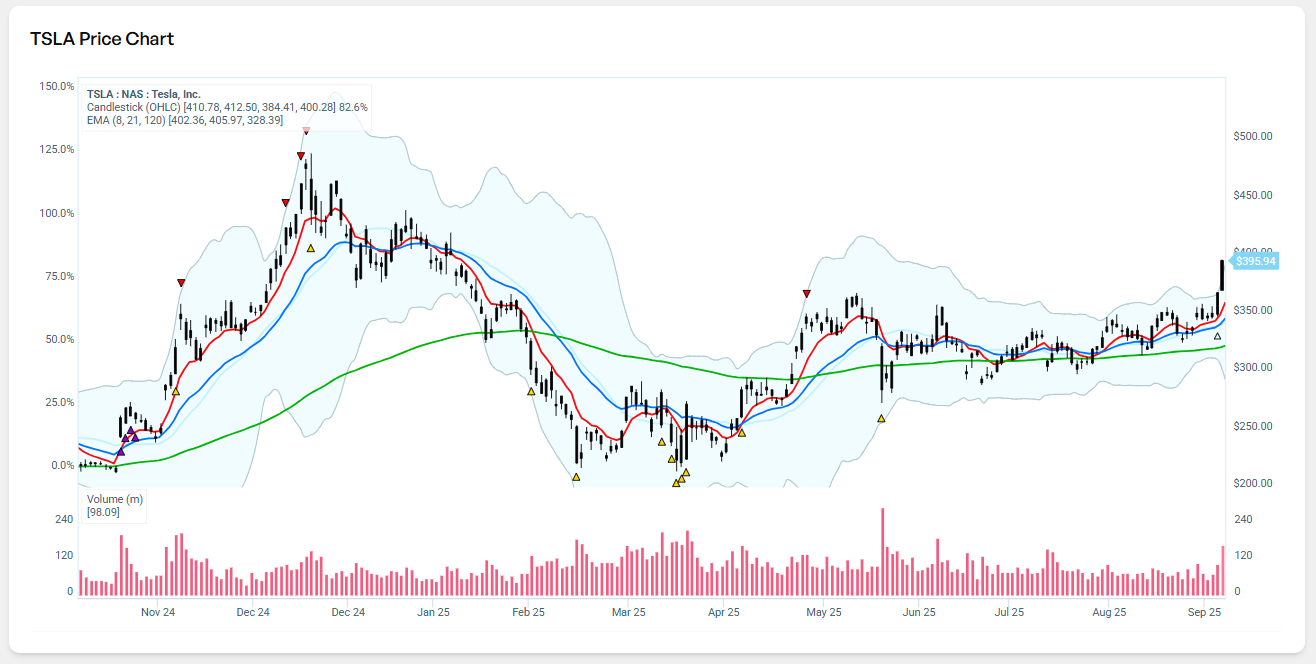Click the pink down-triangle at the December peak
Screen dimensions: 1316x664
[x=306, y=131]
